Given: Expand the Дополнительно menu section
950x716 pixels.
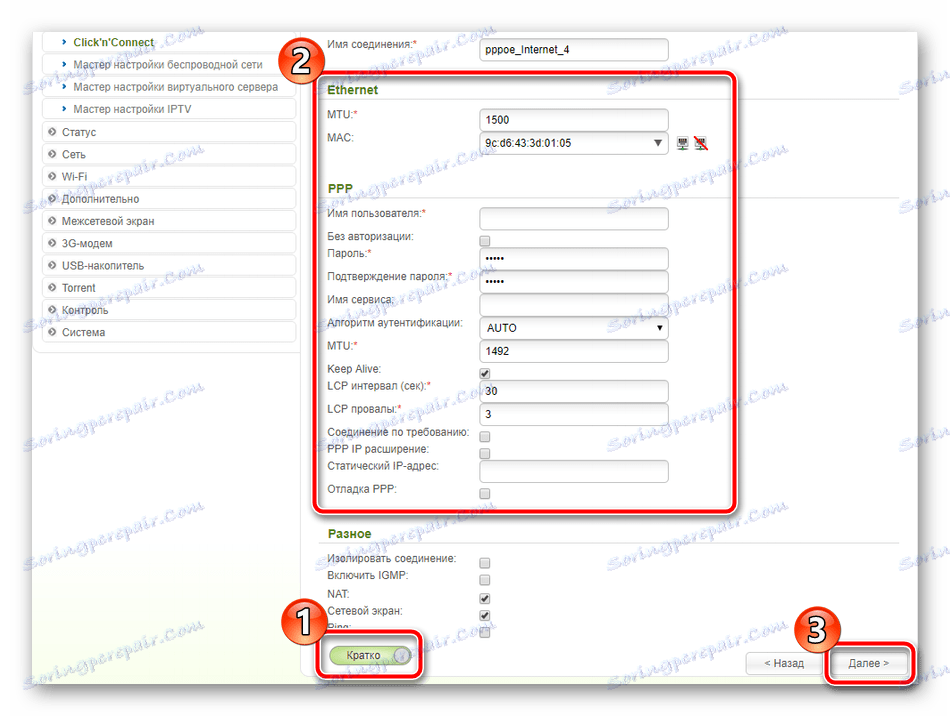Looking at the screenshot, I should coord(169,199).
